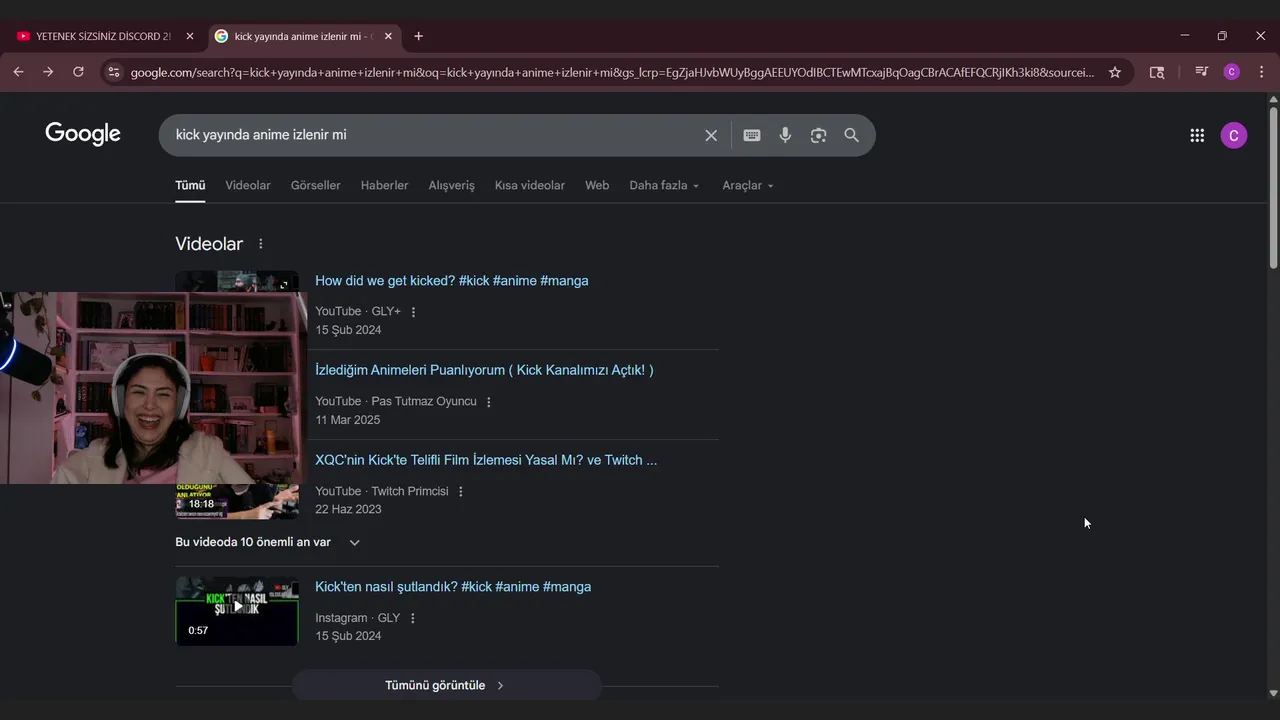Open options for Instagram GLY result
The width and height of the screenshot is (1280, 720).
412,618
